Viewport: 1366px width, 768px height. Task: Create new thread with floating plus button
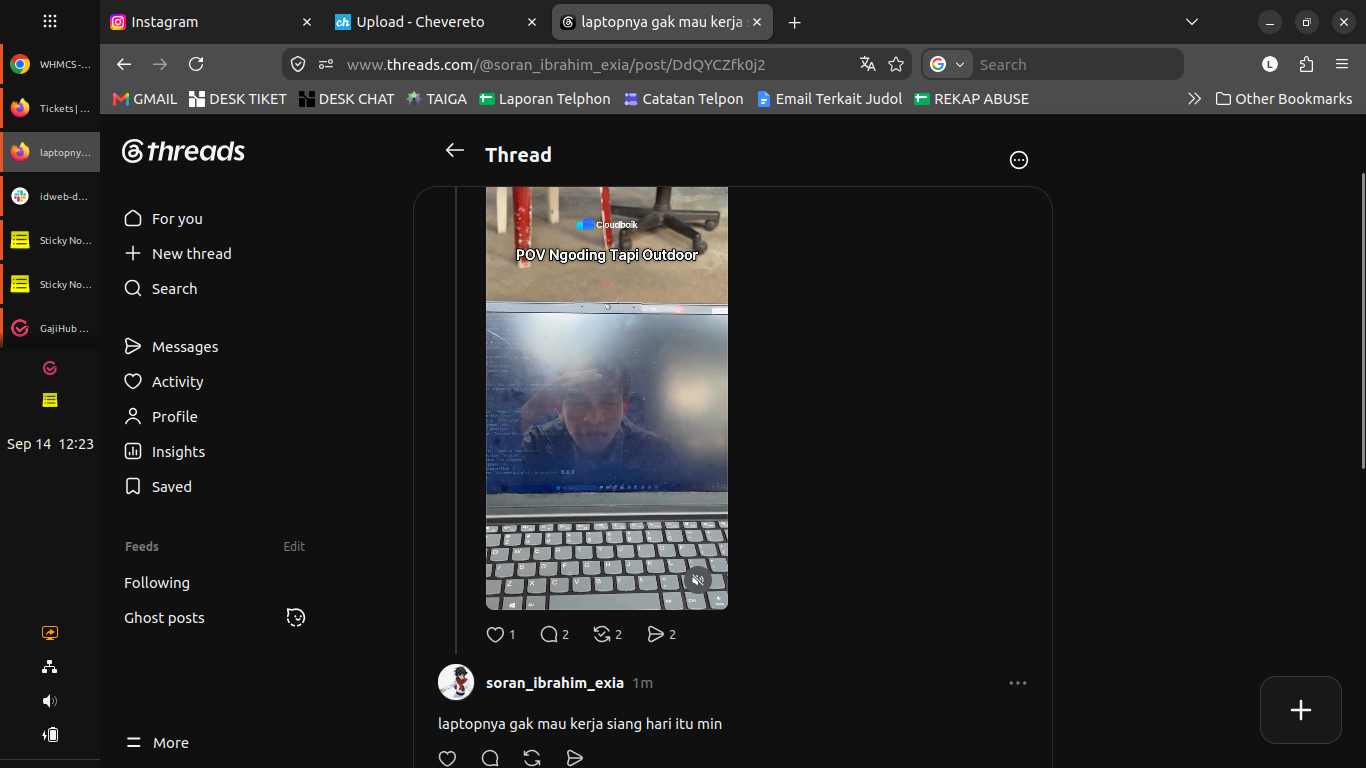tap(1301, 710)
